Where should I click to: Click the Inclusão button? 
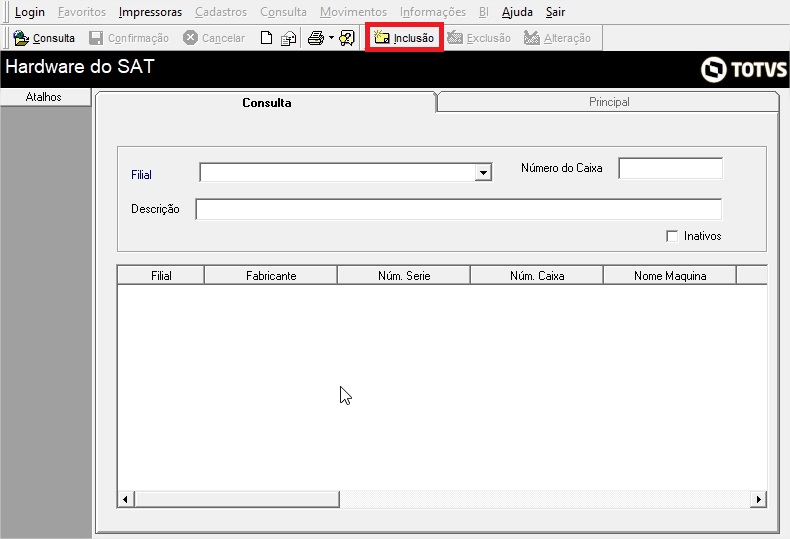click(x=404, y=38)
